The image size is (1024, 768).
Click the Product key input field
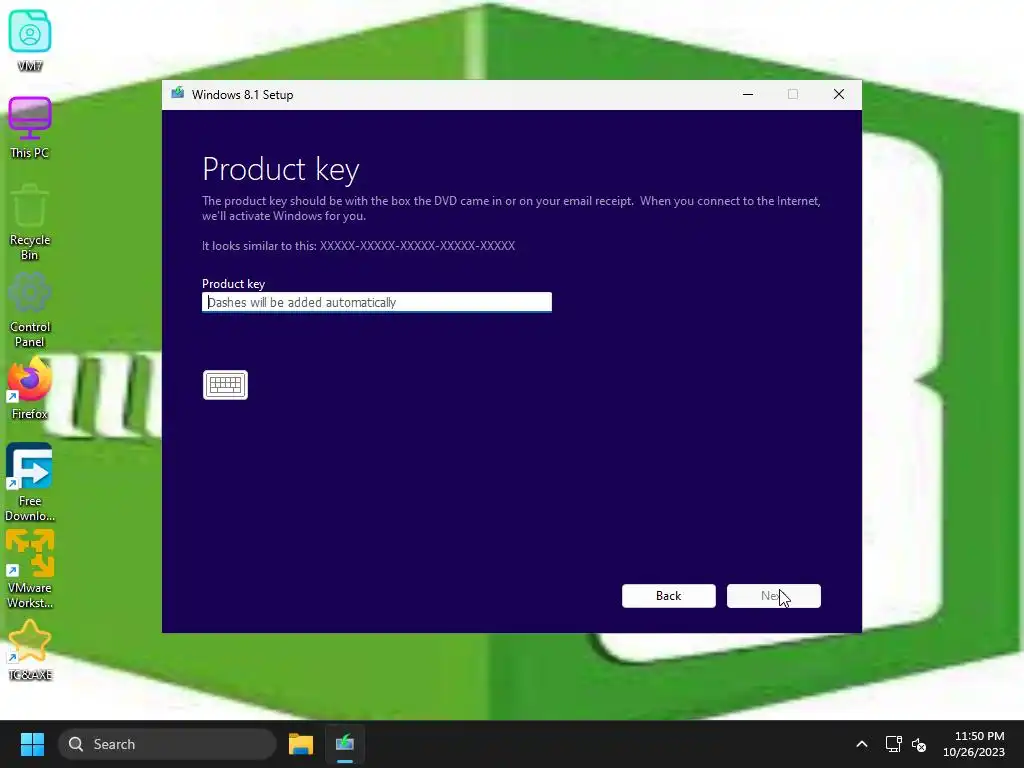[377, 302]
